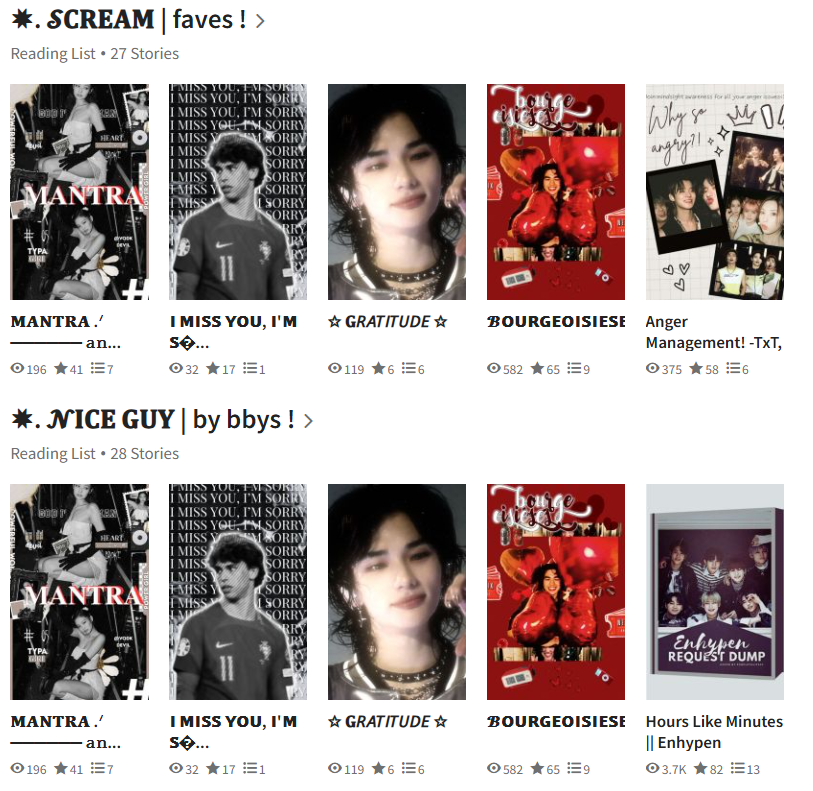Open the Anger Management! -TxT story cover

[x=714, y=192]
